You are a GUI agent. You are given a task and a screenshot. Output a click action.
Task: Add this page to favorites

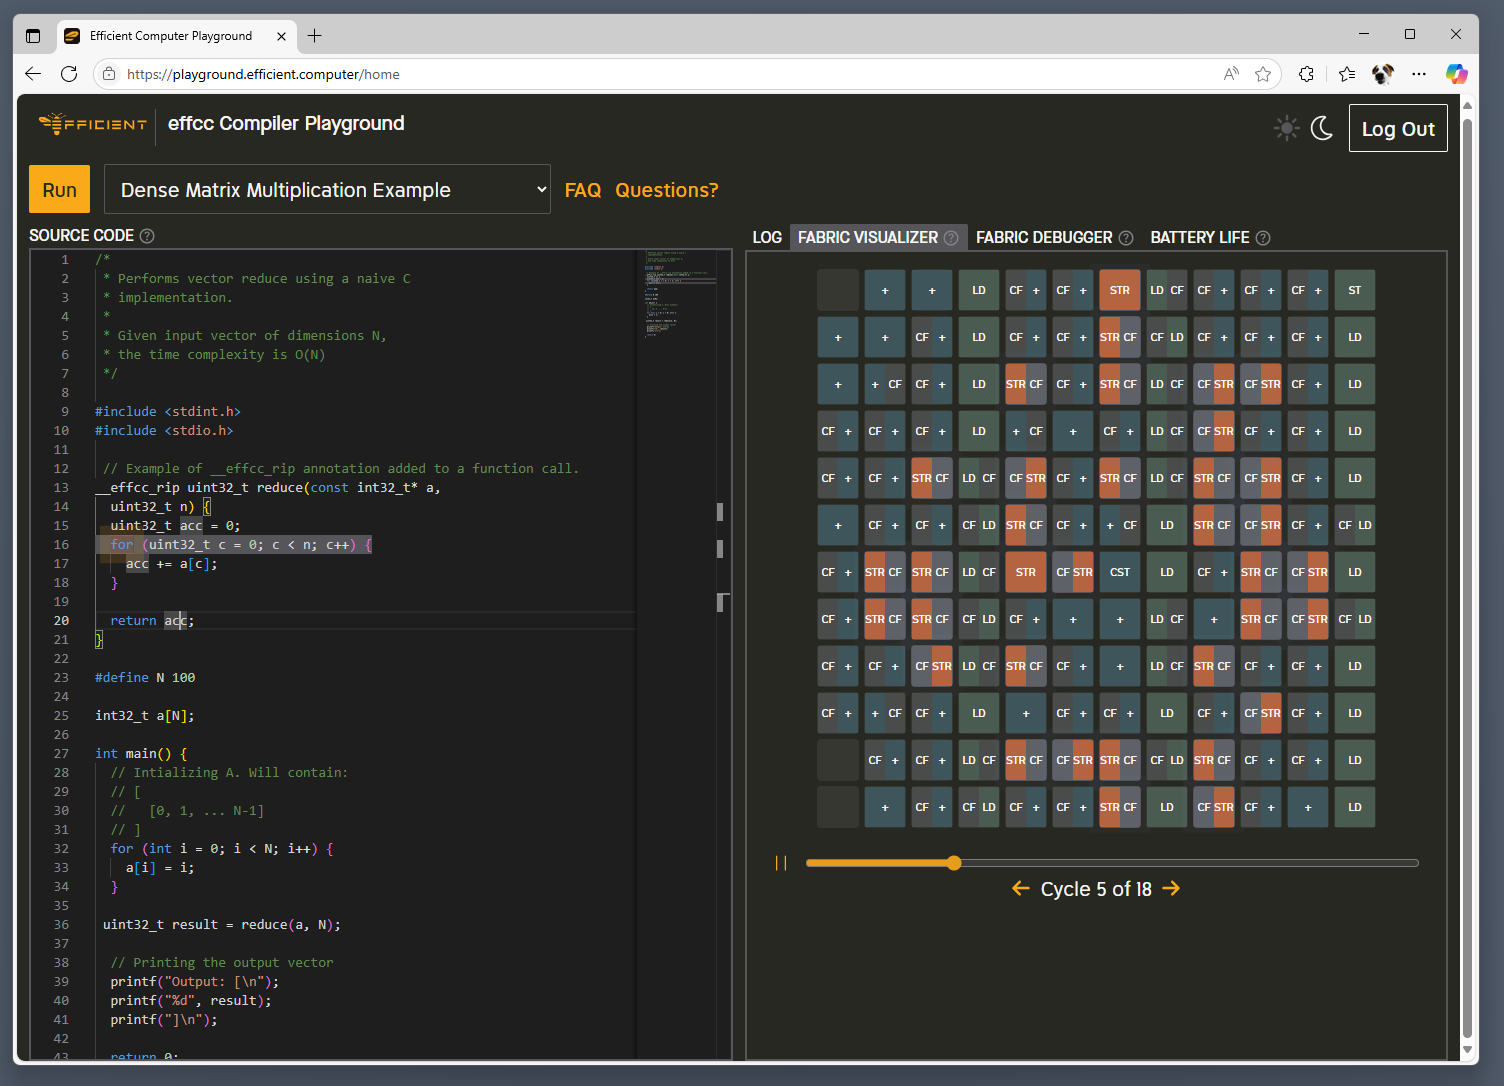click(1263, 74)
